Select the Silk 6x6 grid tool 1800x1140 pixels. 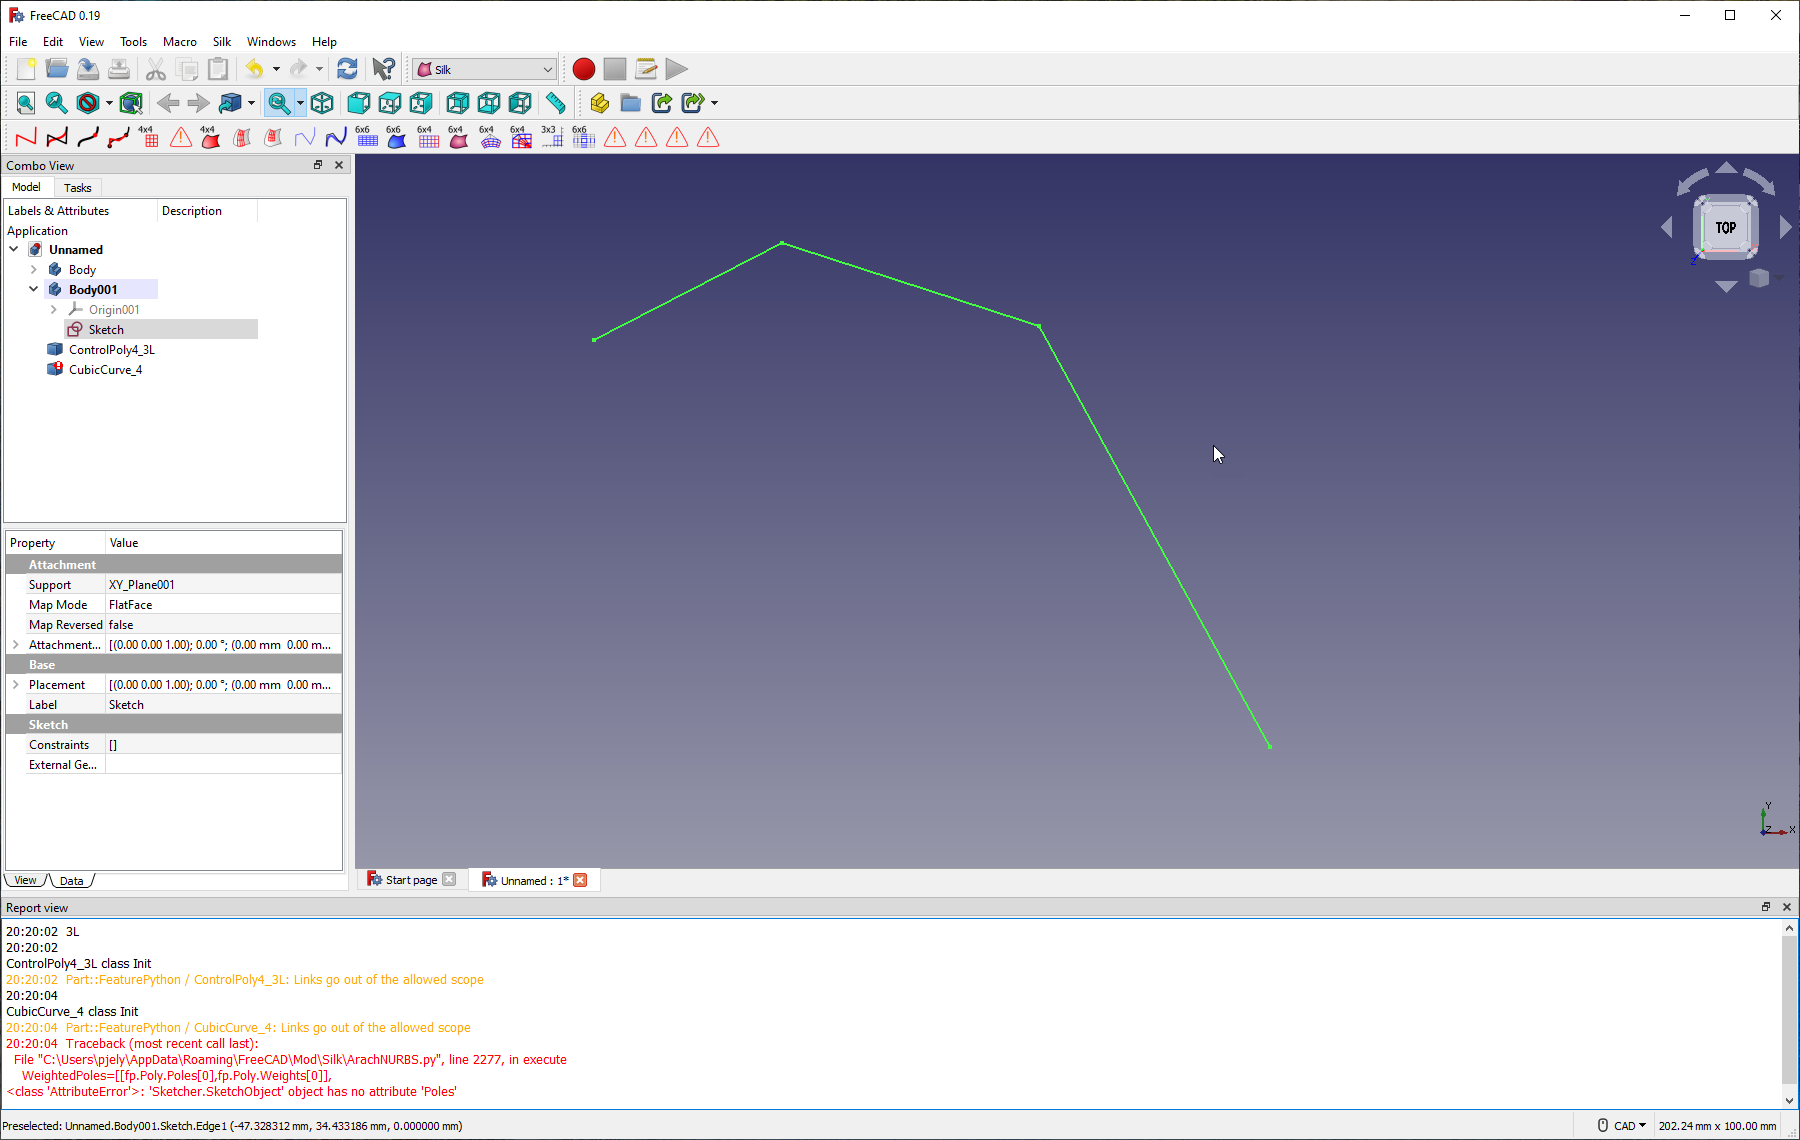click(x=367, y=137)
